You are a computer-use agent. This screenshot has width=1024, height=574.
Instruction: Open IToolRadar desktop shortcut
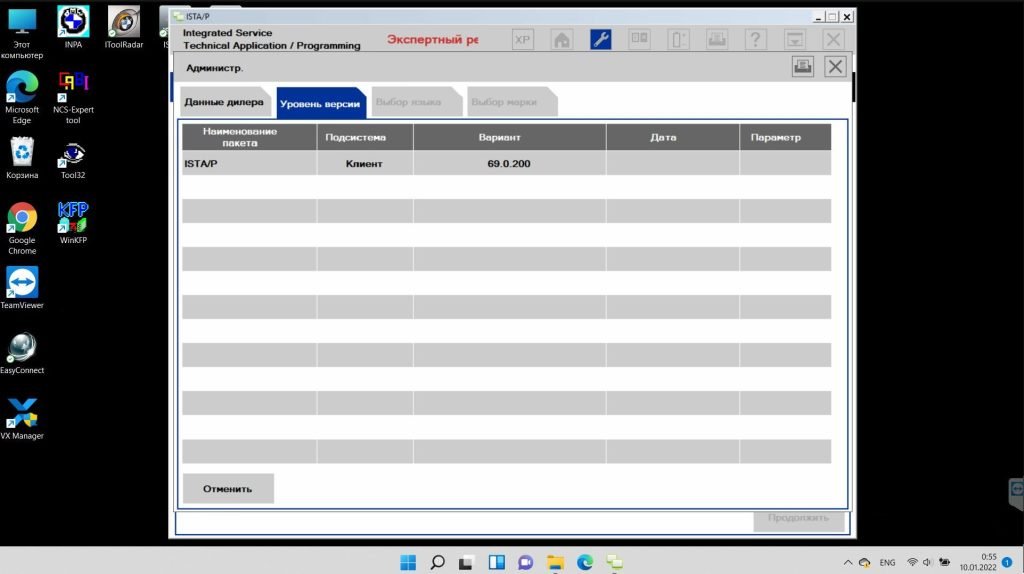coord(123,27)
